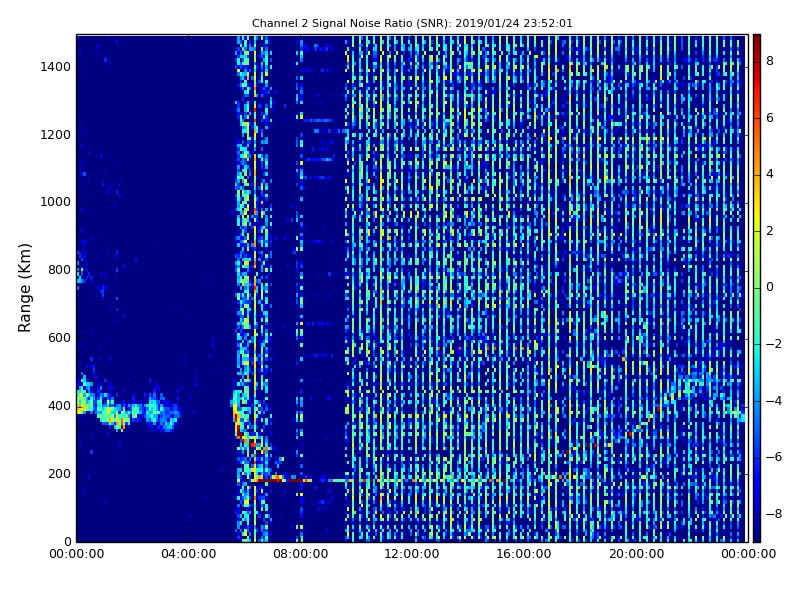The height and width of the screenshot is (600, 800).
Task: Click the 'Range (Km)' y-axis label
Action: click(24, 288)
